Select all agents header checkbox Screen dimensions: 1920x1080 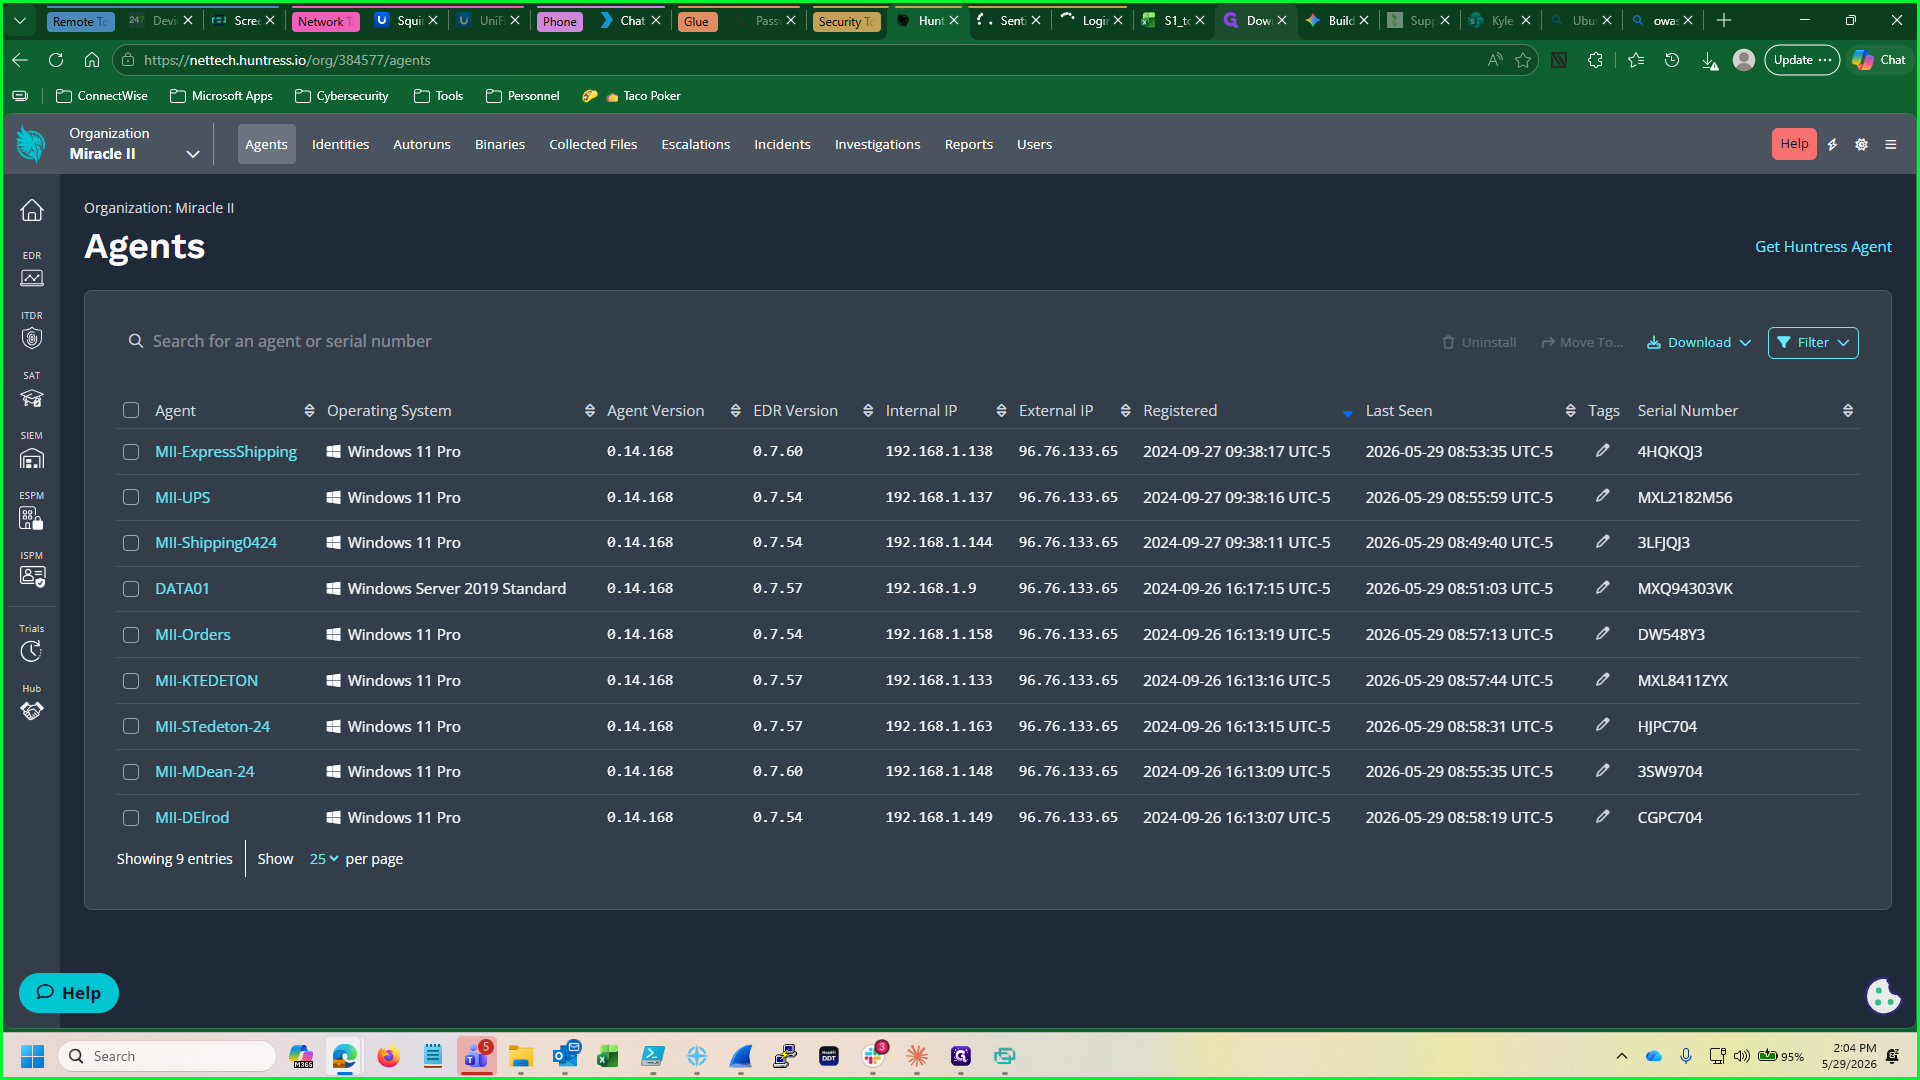131,410
